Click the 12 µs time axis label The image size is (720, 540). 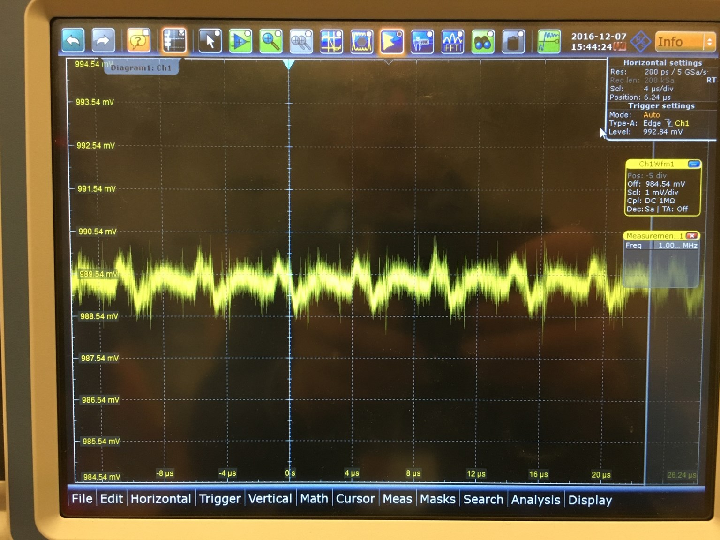476,474
